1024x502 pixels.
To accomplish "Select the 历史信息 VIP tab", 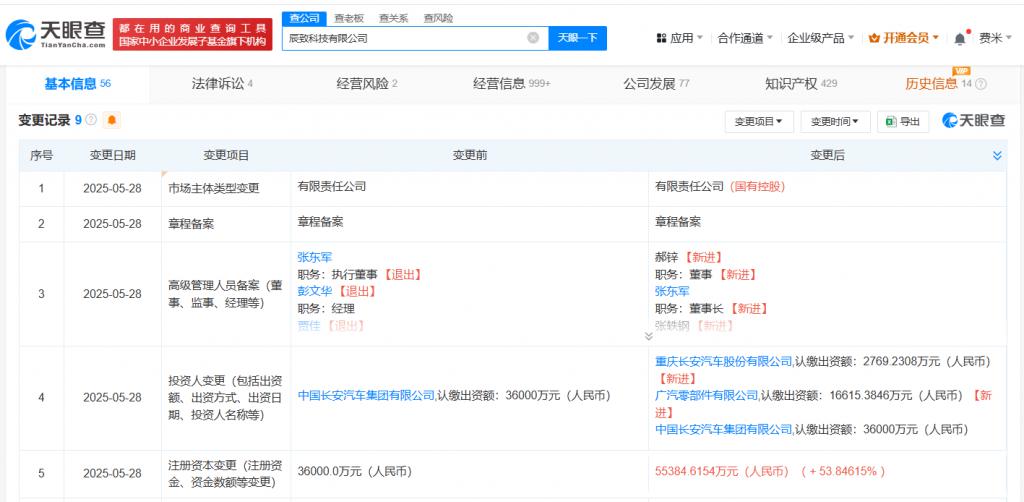I will [938, 84].
